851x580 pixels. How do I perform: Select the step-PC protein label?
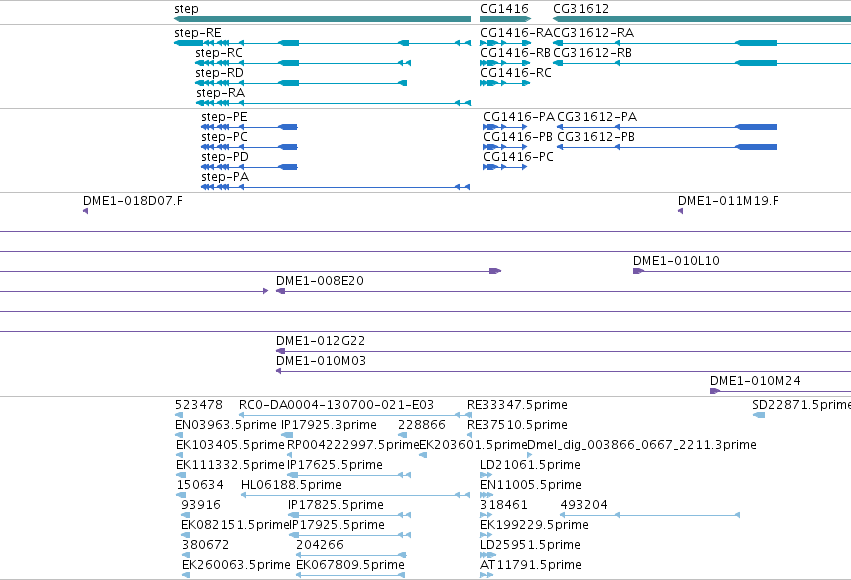tap(224, 137)
